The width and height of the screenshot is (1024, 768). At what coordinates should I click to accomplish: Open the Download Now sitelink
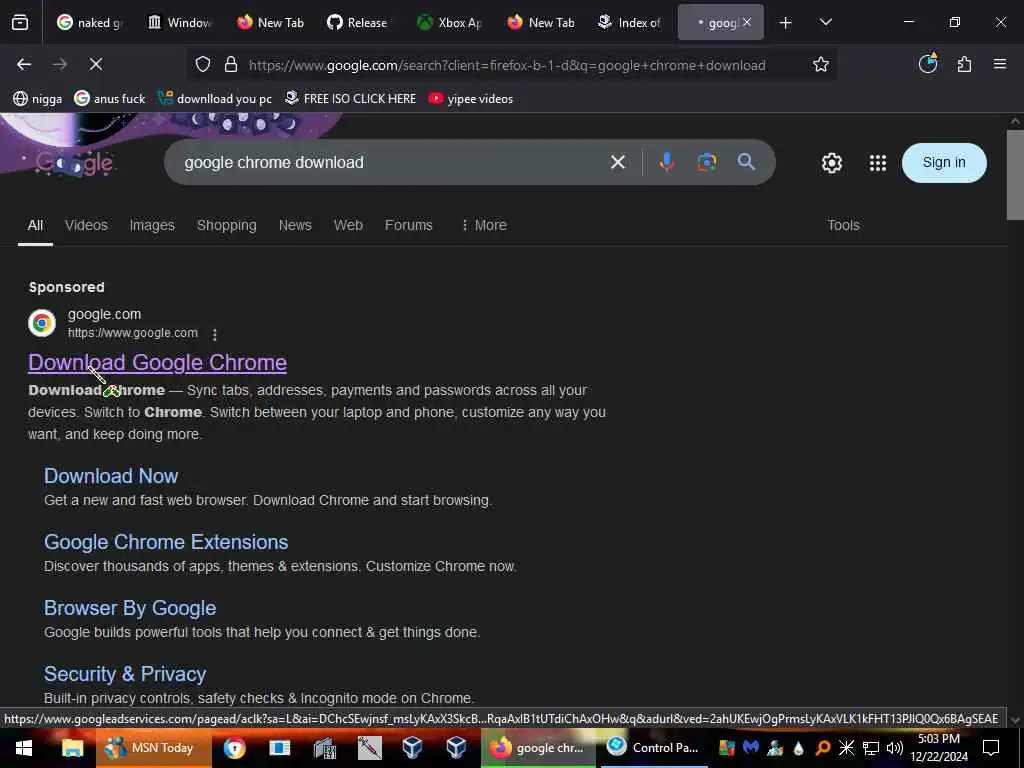111,475
